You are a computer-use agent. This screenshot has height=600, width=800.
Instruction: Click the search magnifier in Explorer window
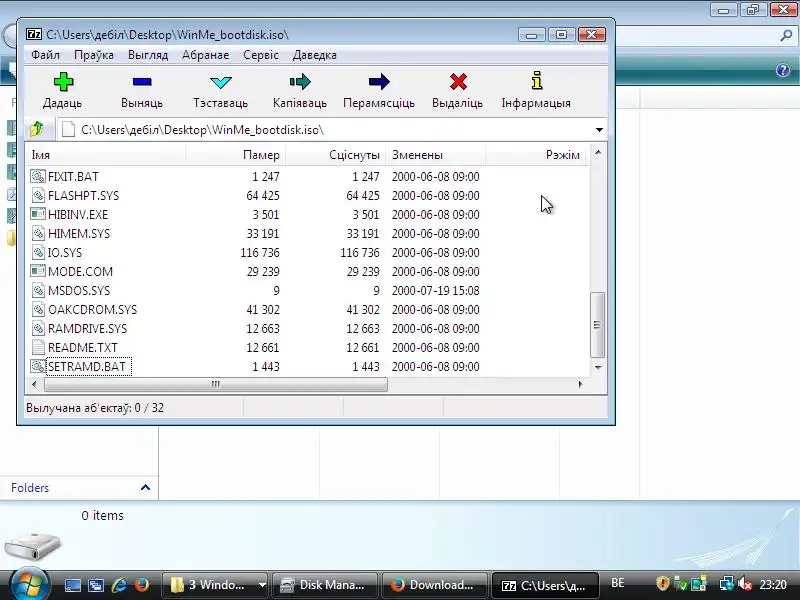pos(786,35)
